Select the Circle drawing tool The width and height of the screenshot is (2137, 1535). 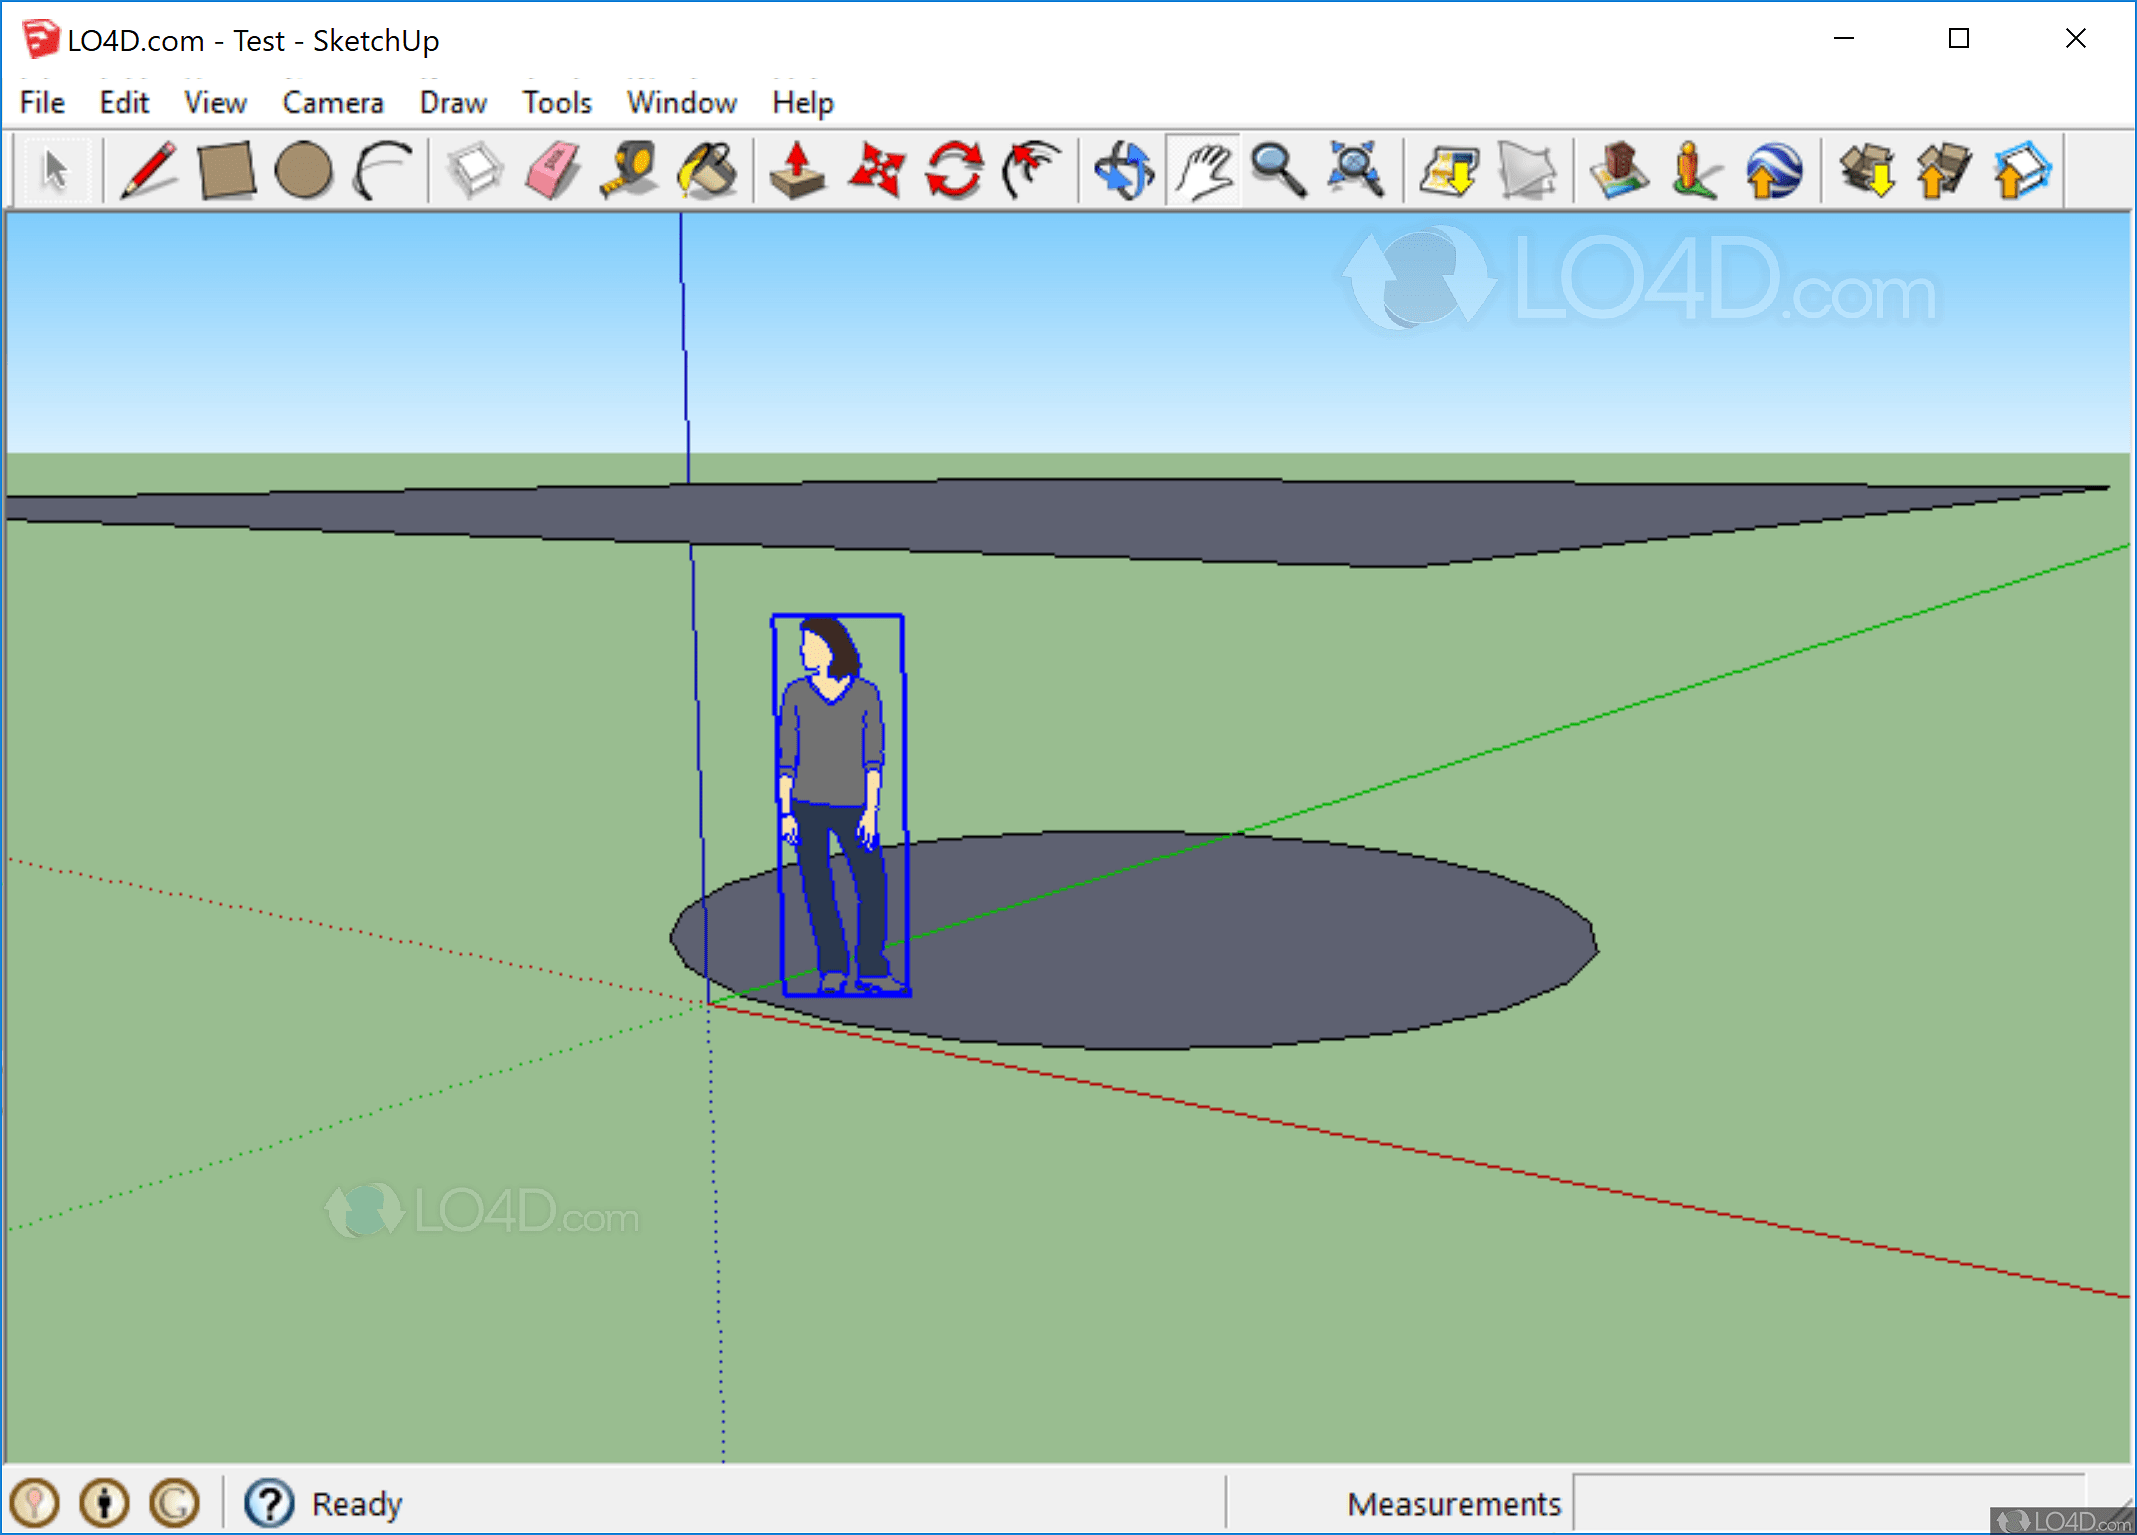[x=303, y=171]
